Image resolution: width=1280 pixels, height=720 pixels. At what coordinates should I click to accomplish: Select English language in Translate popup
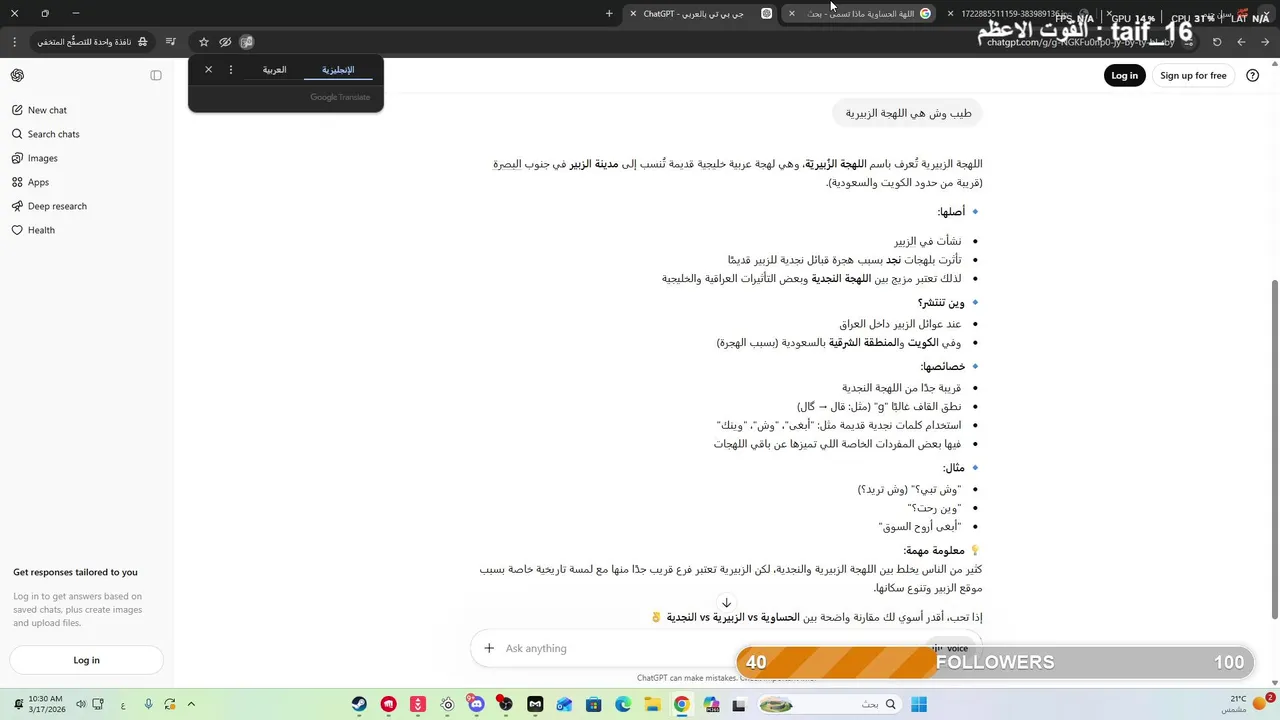(338, 70)
